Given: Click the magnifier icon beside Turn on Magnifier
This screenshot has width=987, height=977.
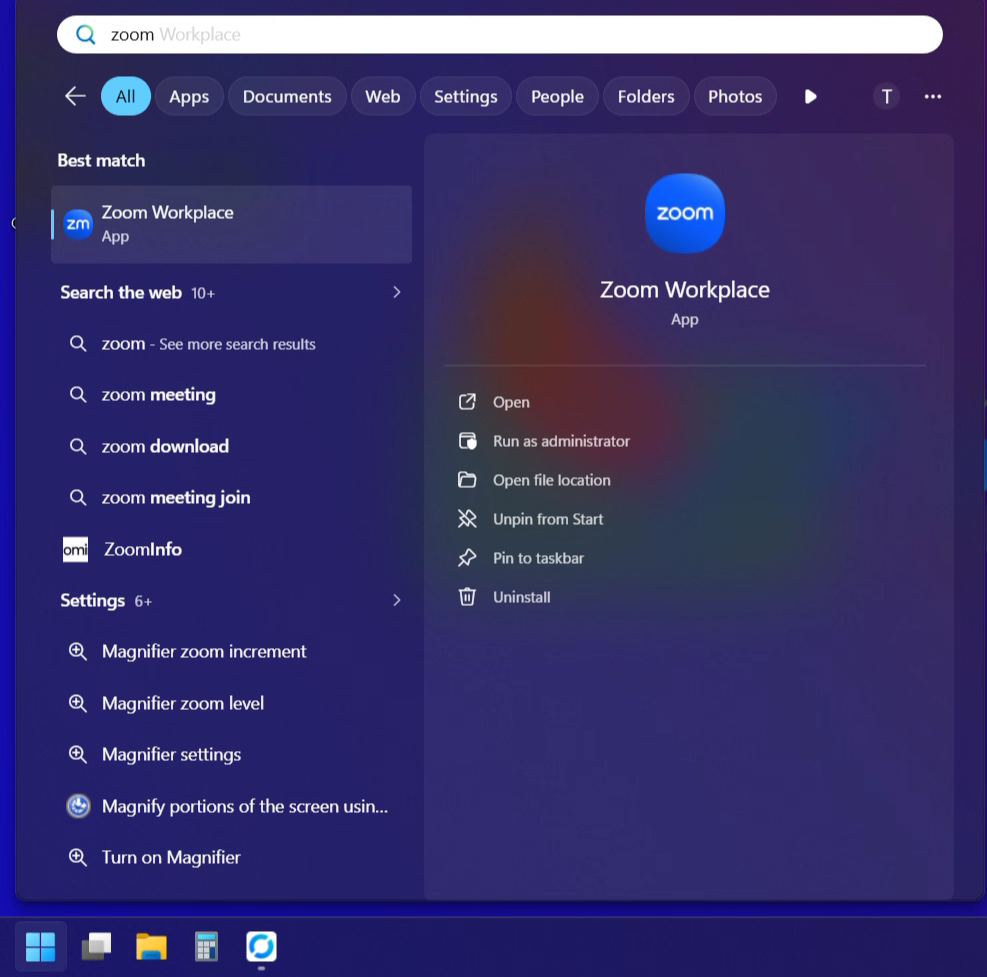Looking at the screenshot, I should pyautogui.click(x=78, y=857).
